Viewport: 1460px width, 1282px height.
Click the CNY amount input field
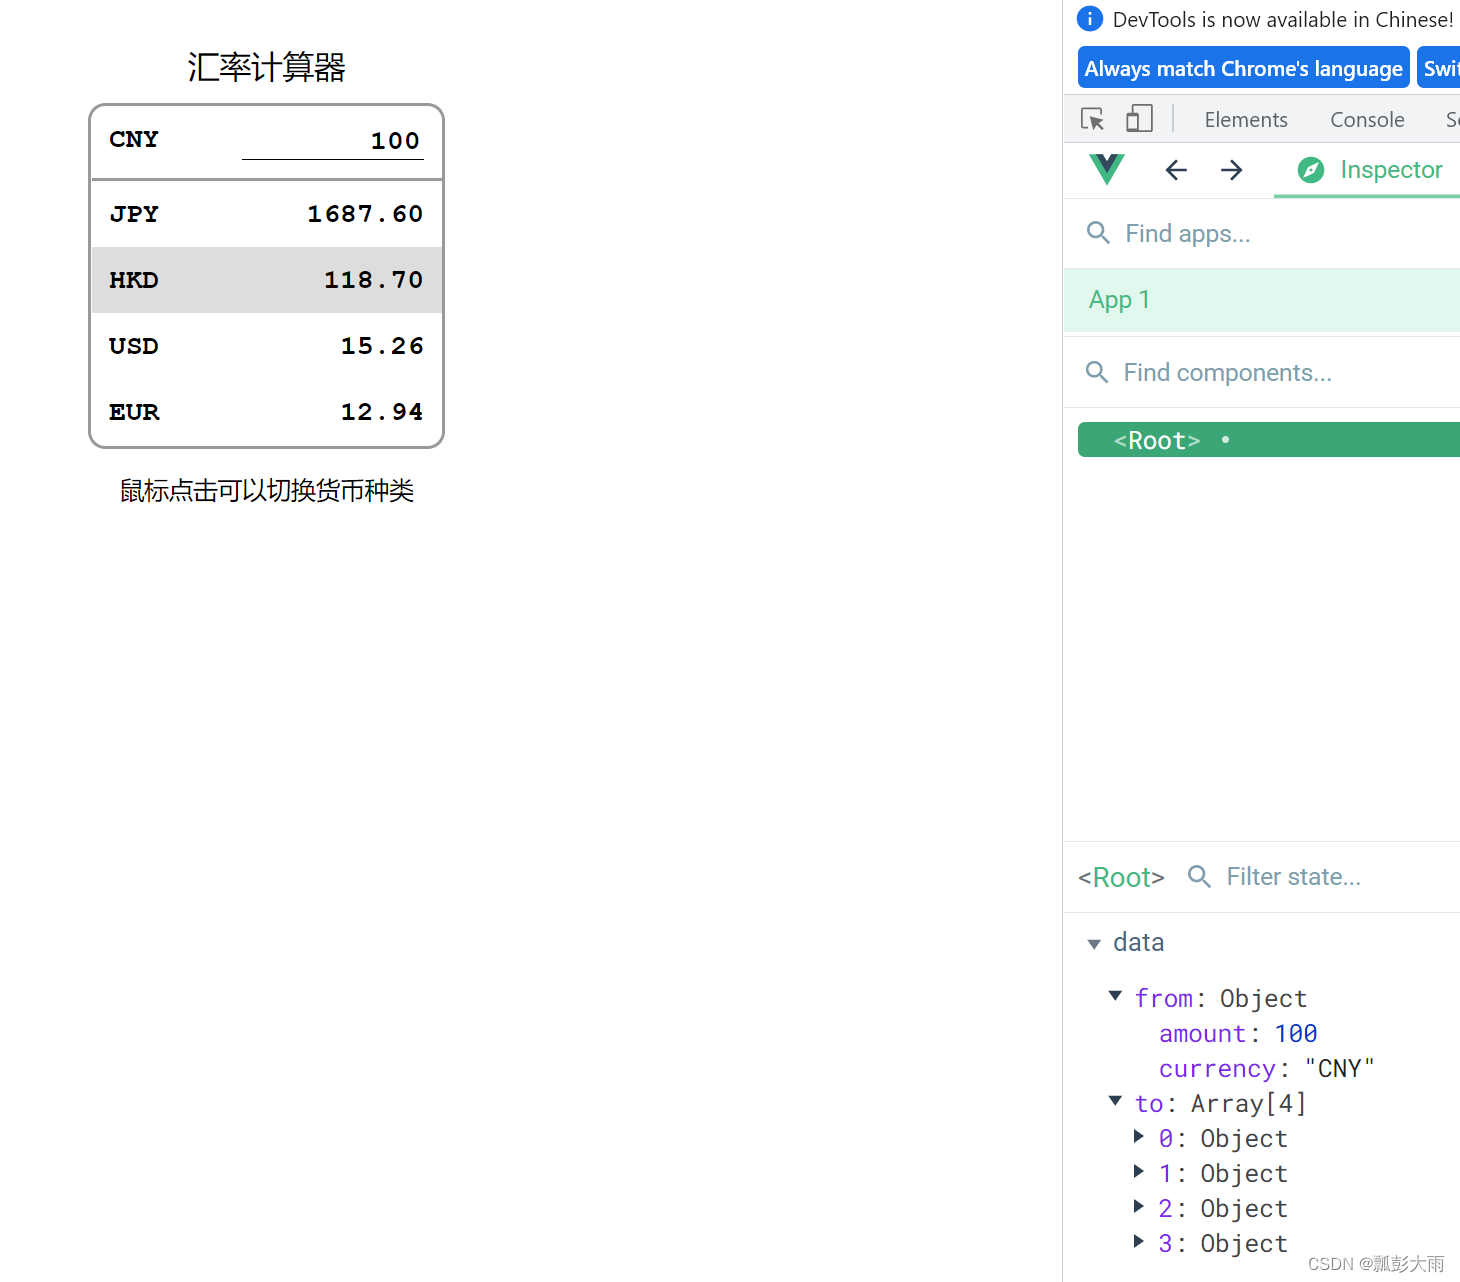coord(333,140)
